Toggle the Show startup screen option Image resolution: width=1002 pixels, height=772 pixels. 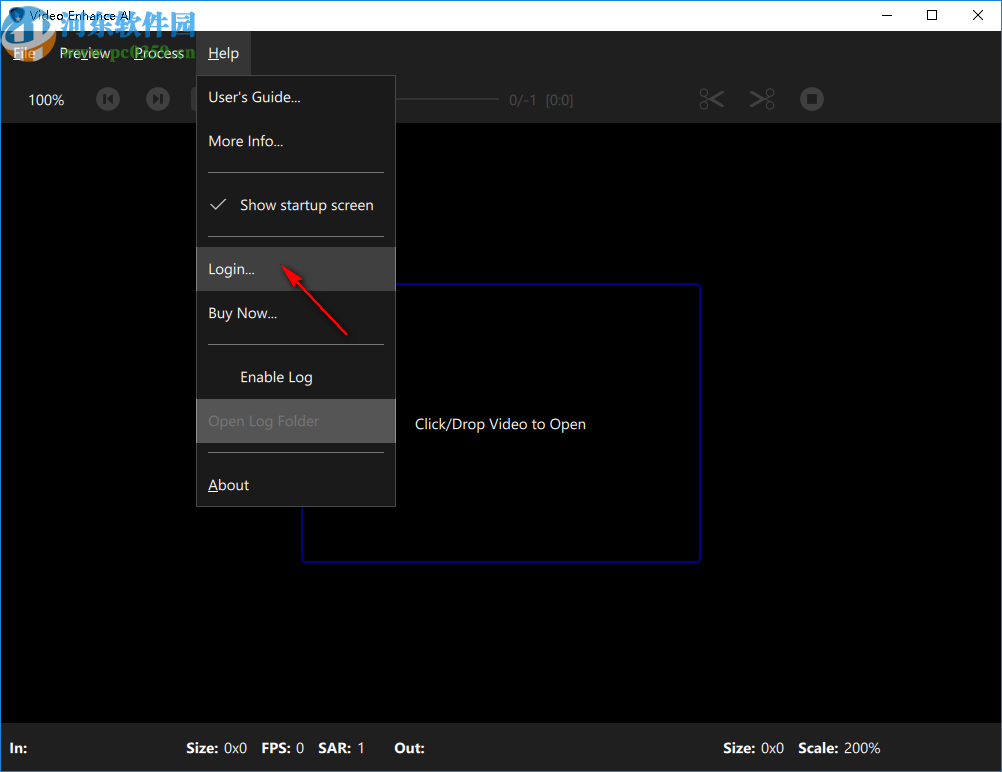[x=306, y=205]
